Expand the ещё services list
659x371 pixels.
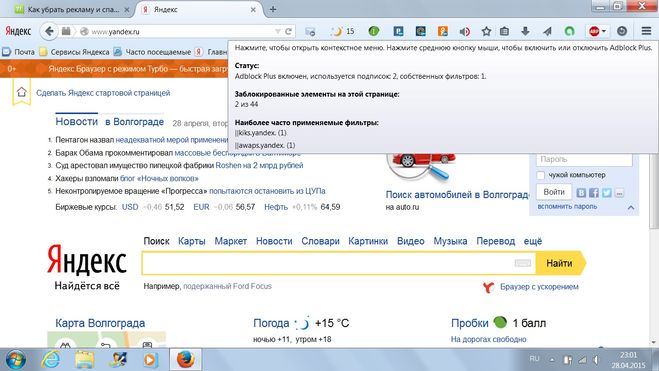[x=532, y=241]
